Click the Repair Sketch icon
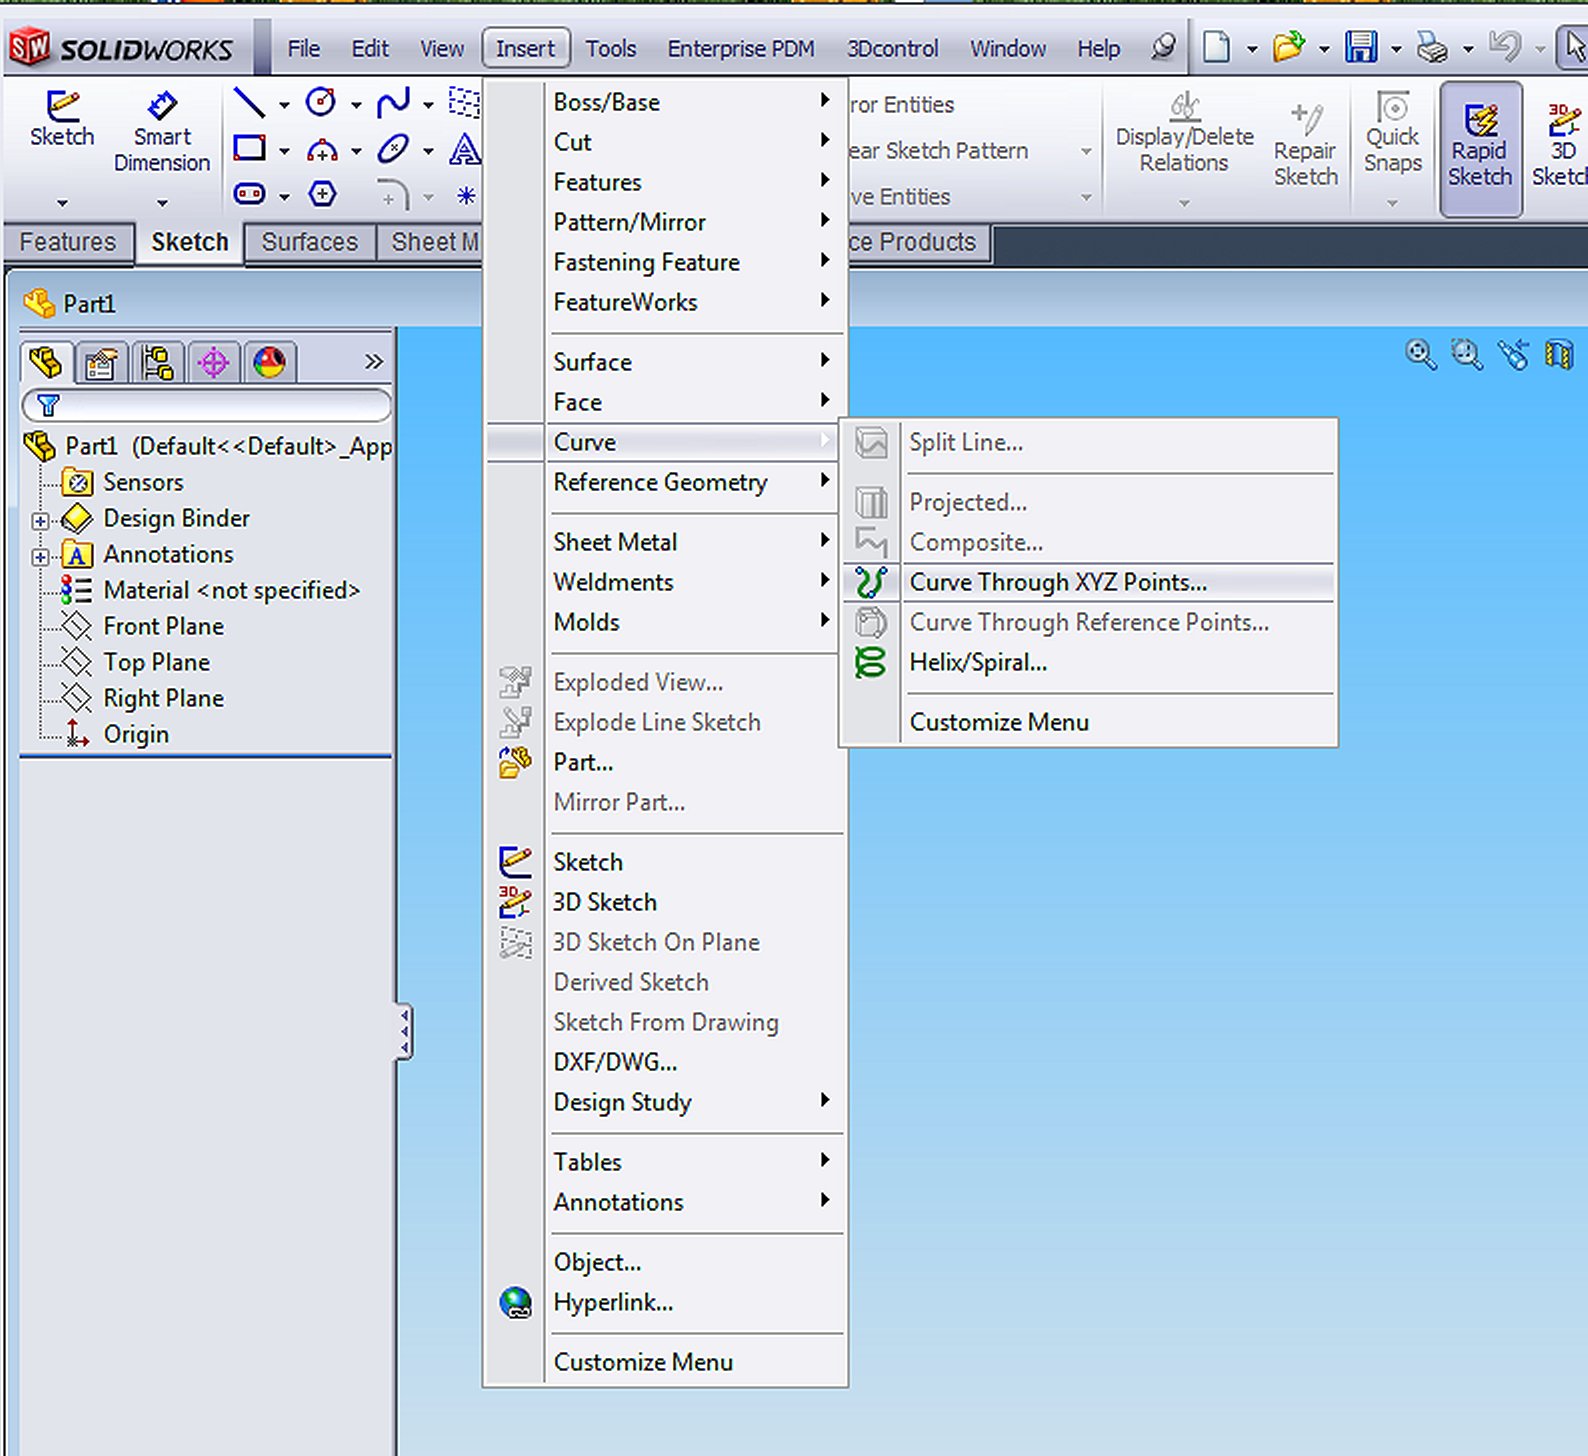The width and height of the screenshot is (1588, 1456). coord(1306,118)
